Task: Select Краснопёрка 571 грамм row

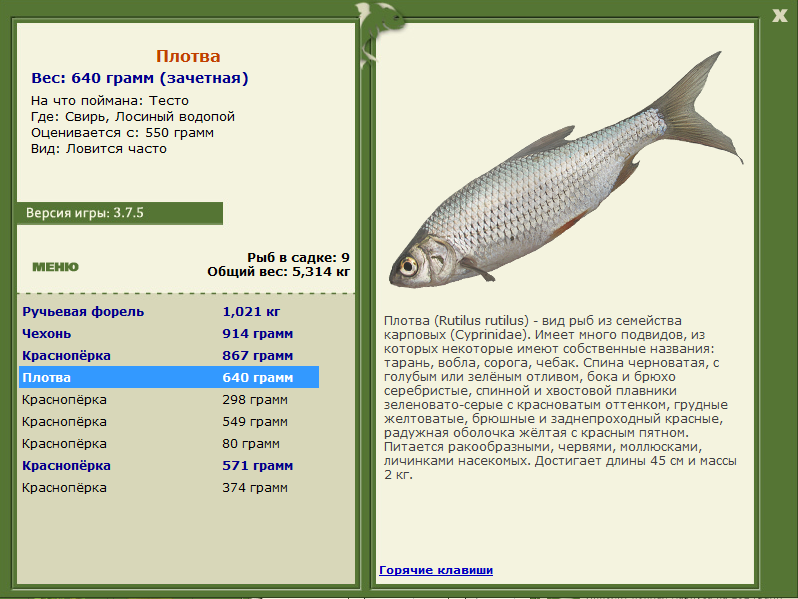Action: point(169,465)
